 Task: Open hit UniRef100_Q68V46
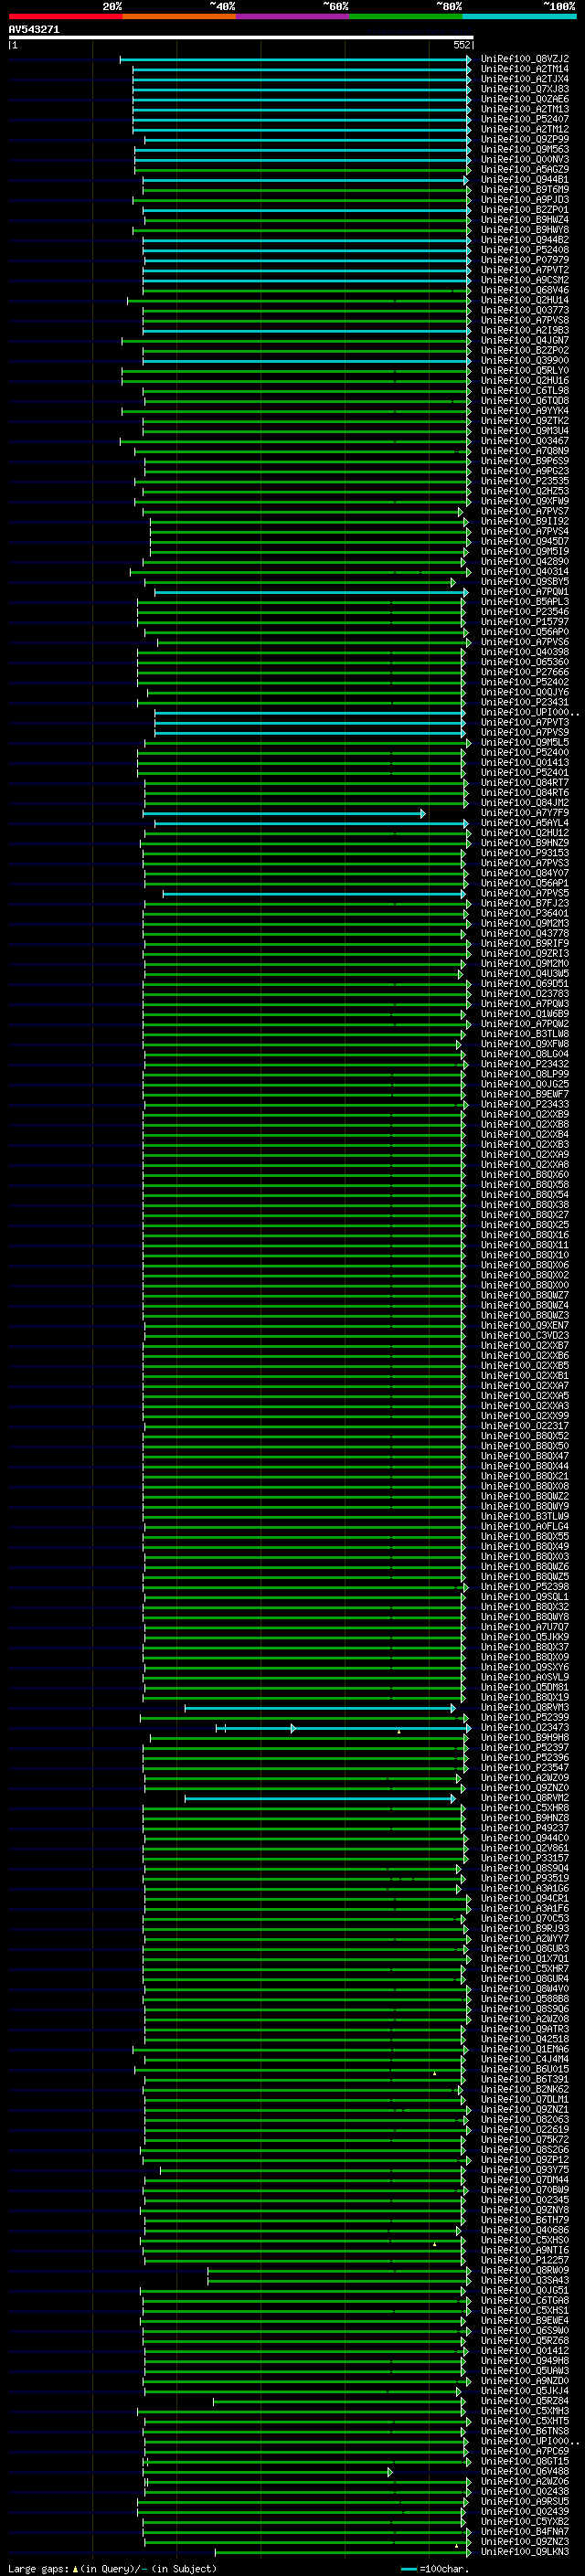tap(525, 290)
